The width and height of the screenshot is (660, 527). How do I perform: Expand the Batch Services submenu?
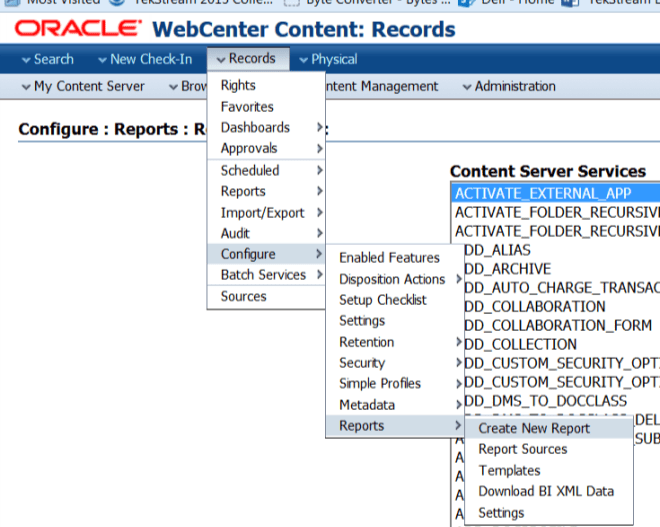pos(266,275)
